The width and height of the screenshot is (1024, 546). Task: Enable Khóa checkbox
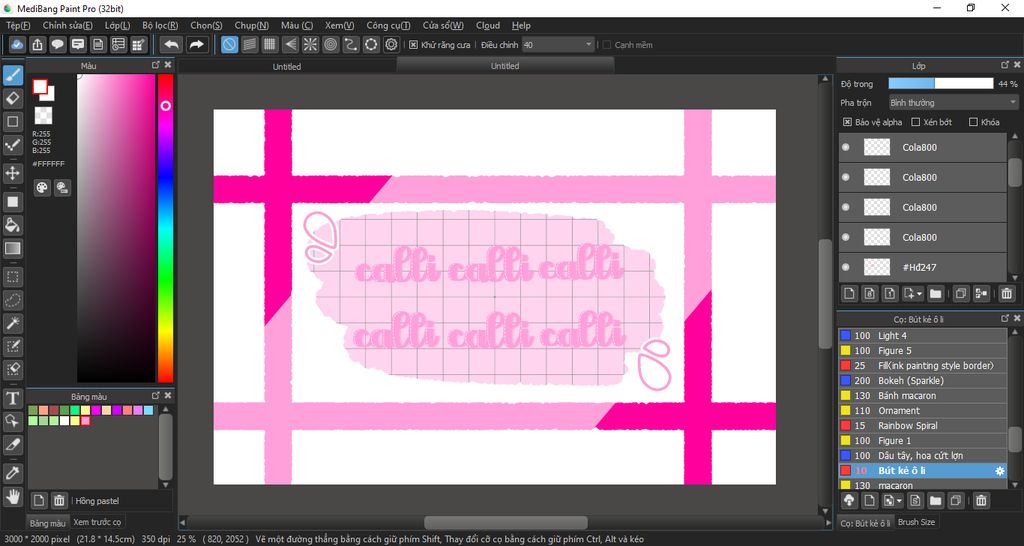coord(974,122)
